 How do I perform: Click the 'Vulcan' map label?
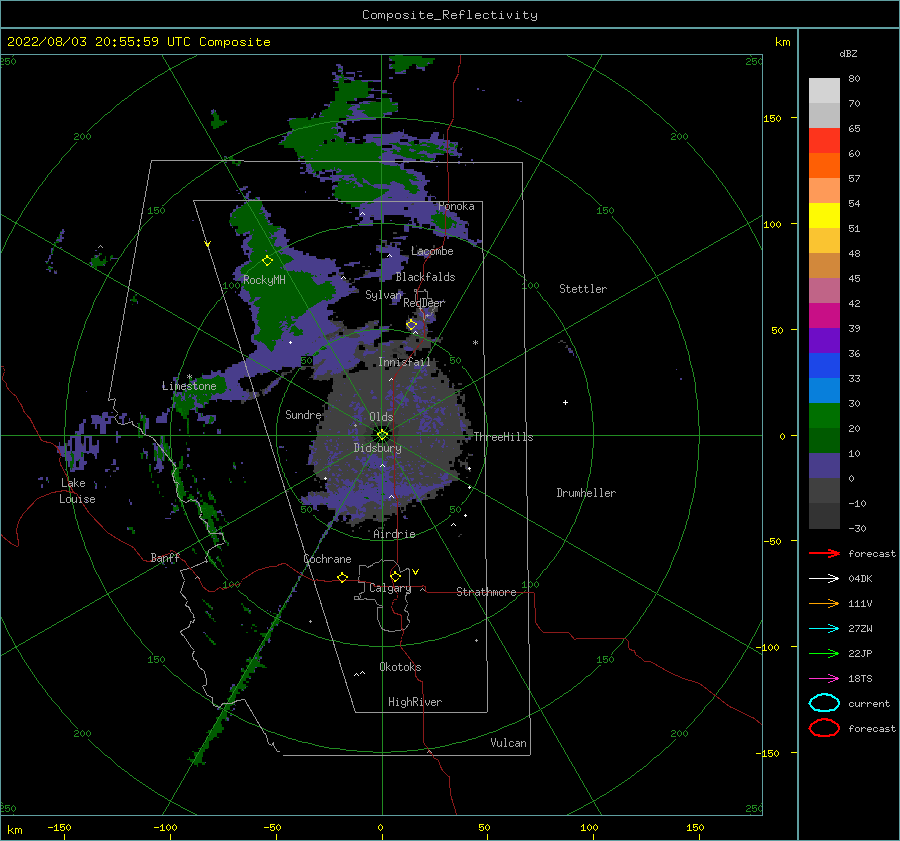tap(508, 743)
